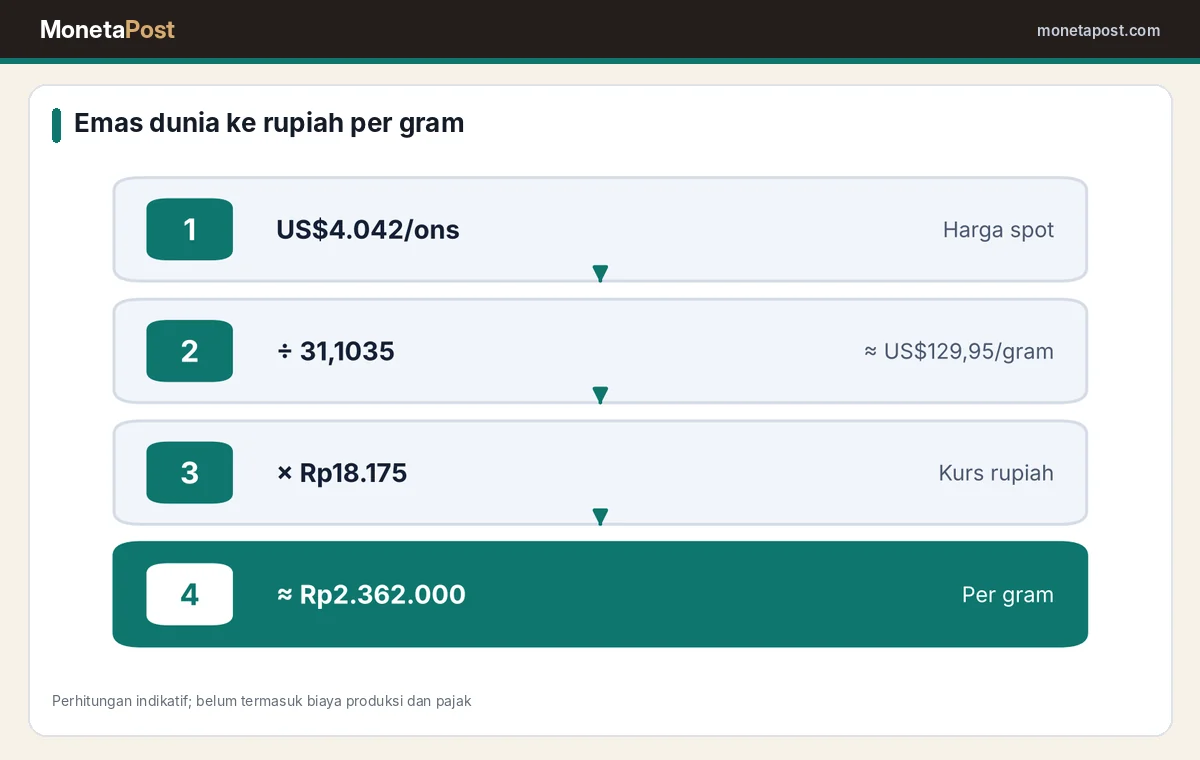This screenshot has height=760, width=1200.
Task: Click step number 3 badge
Action: [x=190, y=473]
